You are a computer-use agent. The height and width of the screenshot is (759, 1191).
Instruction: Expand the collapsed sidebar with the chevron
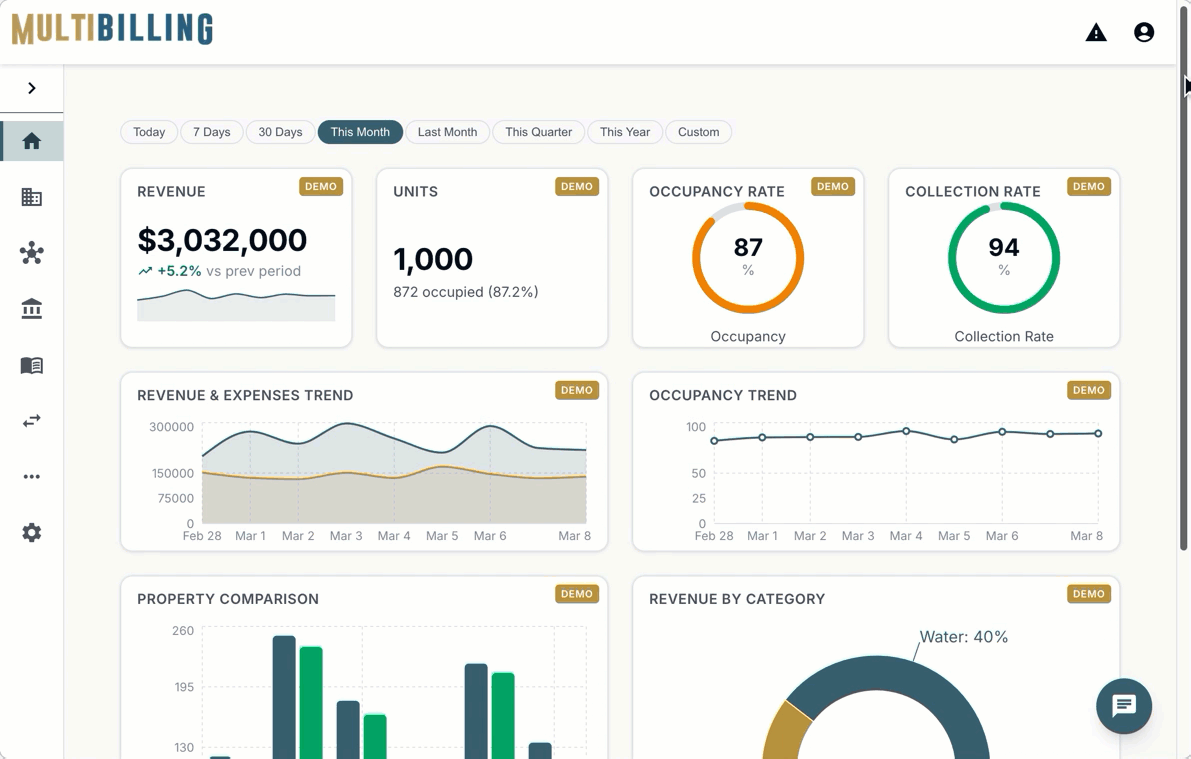click(x=31, y=86)
